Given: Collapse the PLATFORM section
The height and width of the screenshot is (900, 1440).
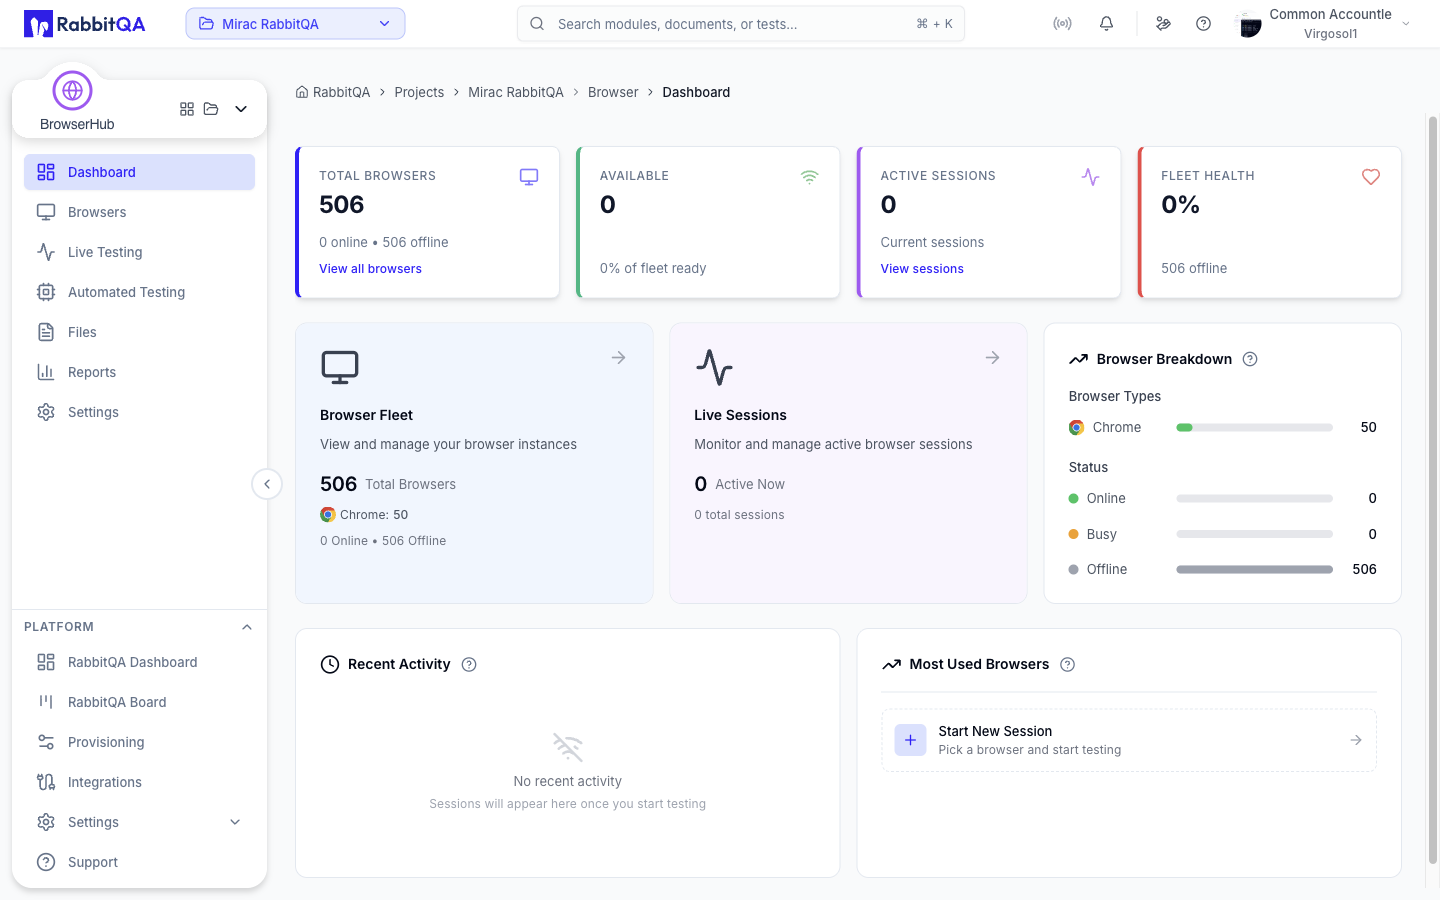Looking at the screenshot, I should click(247, 627).
